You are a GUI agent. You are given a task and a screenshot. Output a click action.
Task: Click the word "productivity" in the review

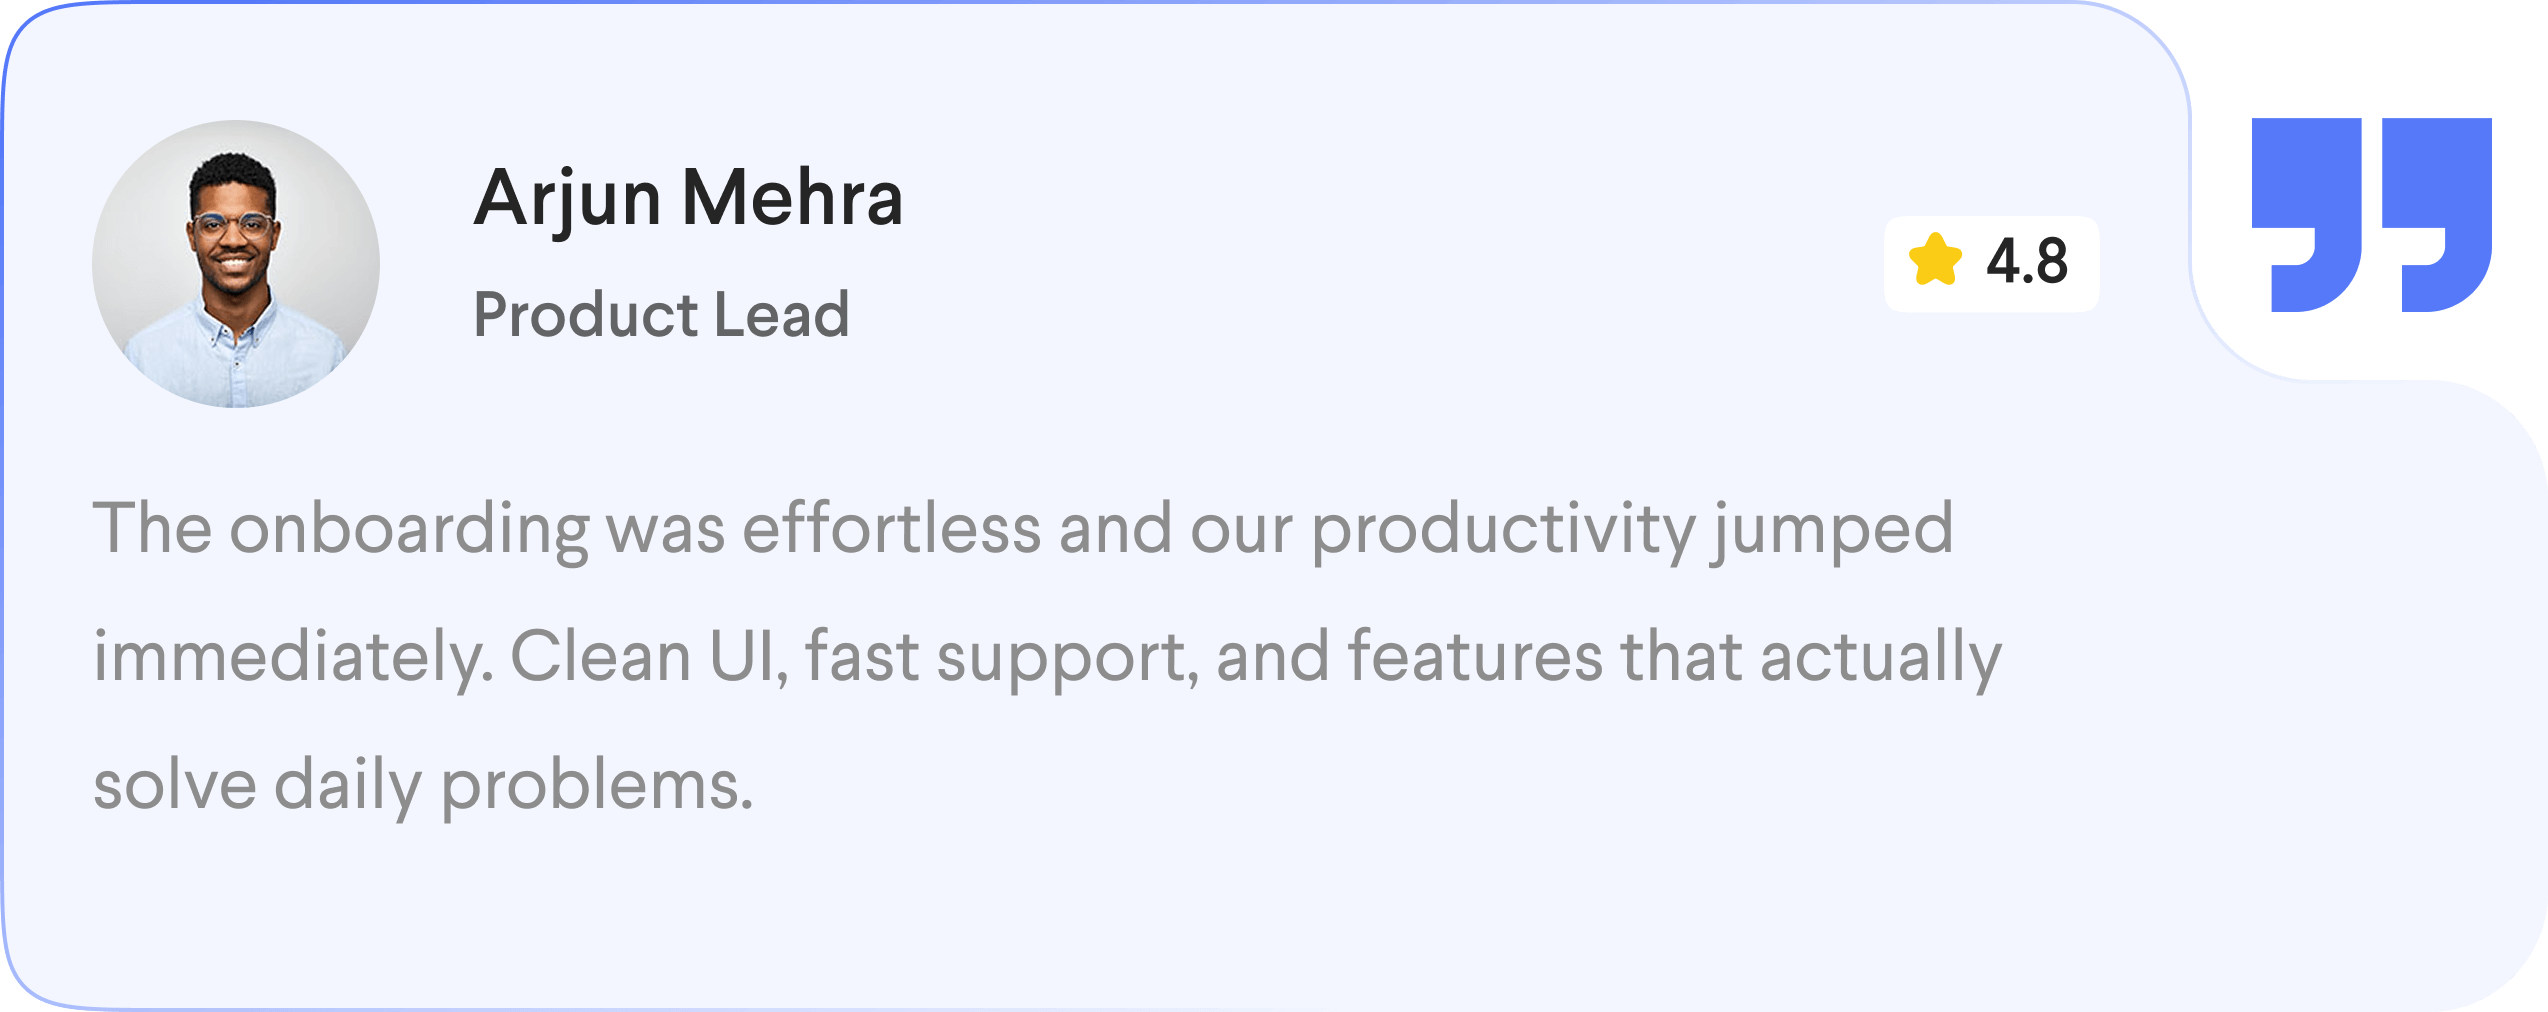1502,529
